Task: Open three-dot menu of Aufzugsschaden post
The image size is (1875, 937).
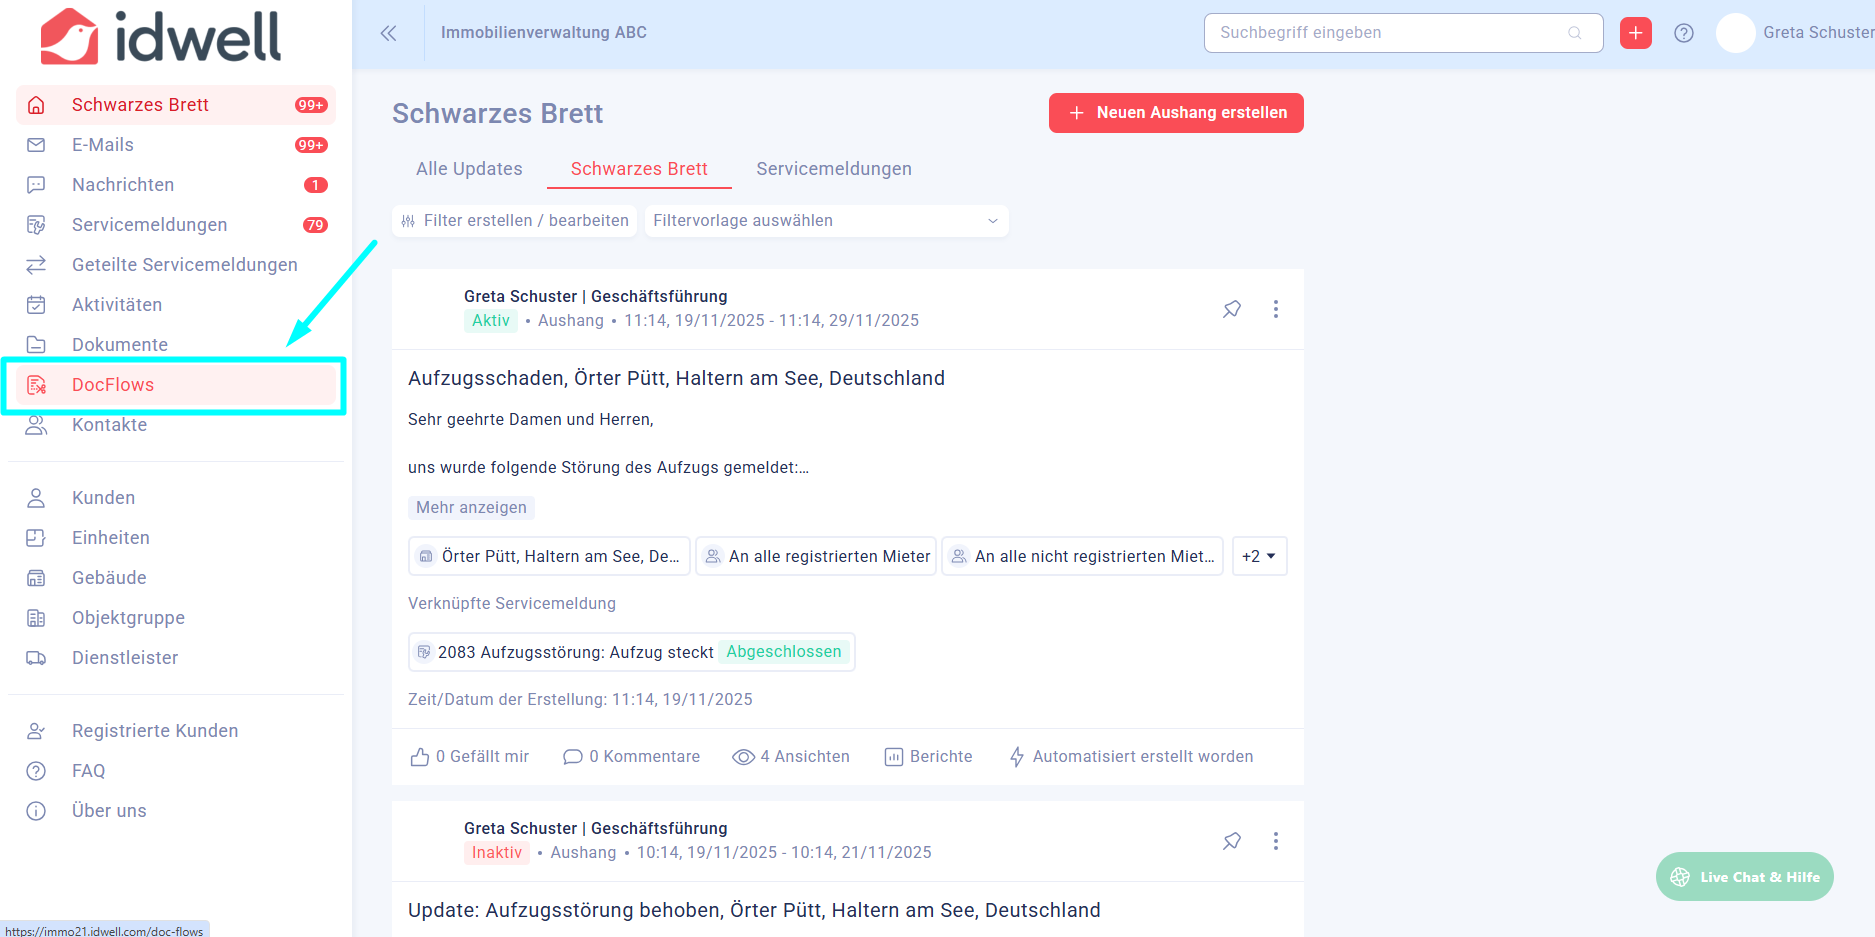Action: pos(1276,309)
